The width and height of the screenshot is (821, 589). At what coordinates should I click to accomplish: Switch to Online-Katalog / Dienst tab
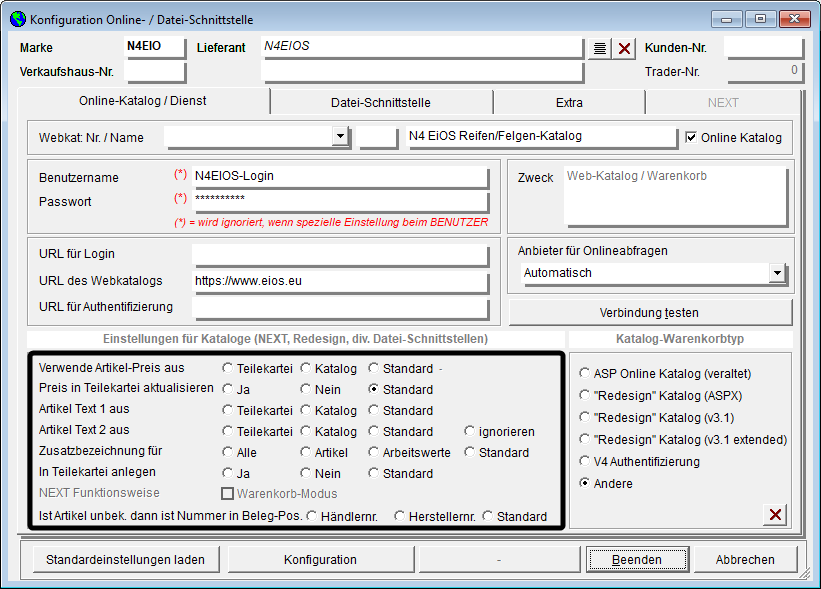[143, 101]
